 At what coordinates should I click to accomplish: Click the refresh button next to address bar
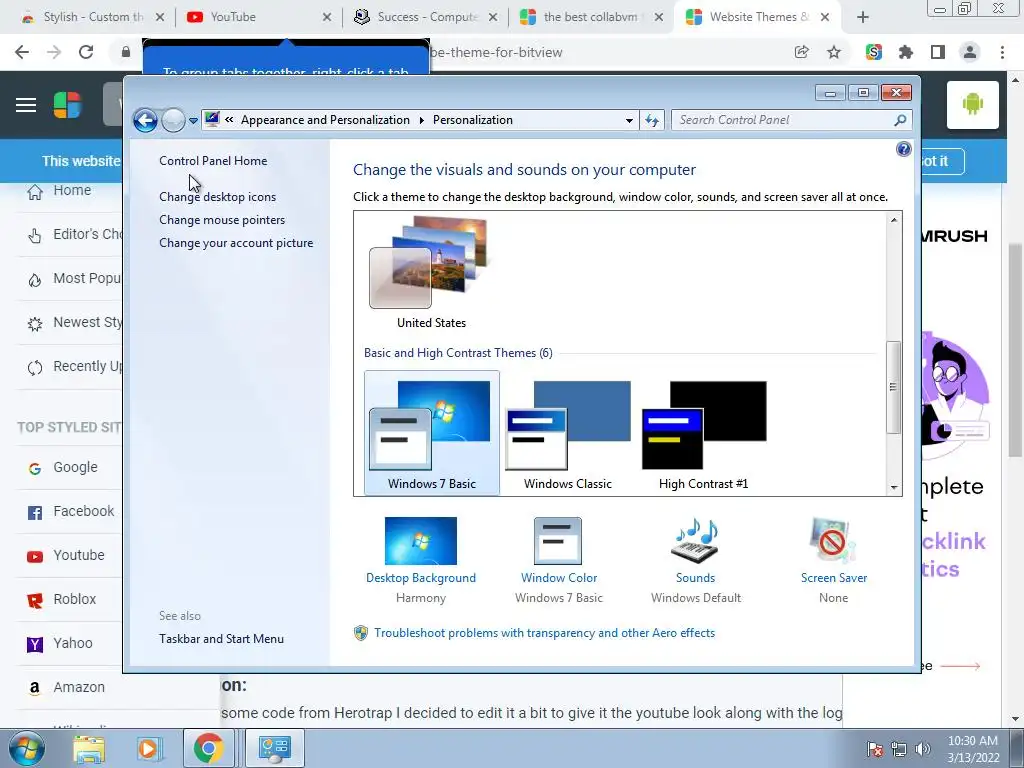tap(652, 120)
